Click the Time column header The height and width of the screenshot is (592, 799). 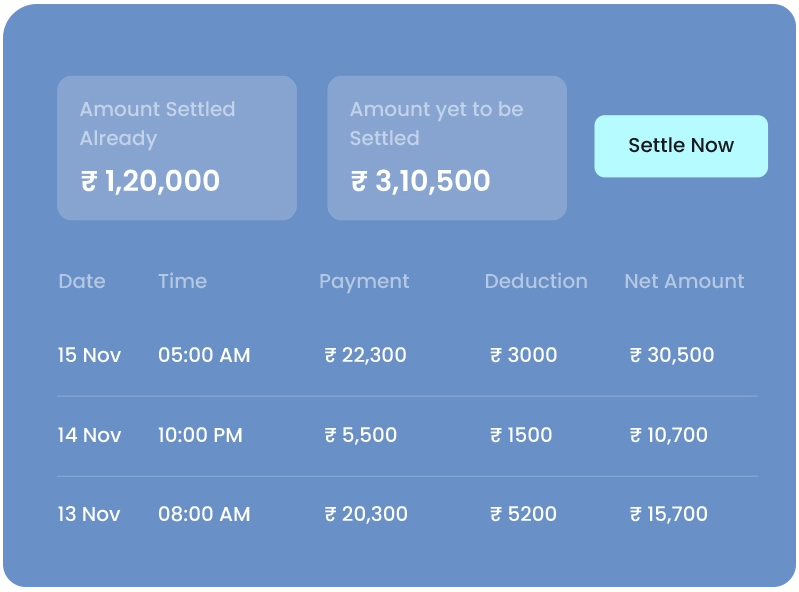pyautogui.click(x=182, y=282)
